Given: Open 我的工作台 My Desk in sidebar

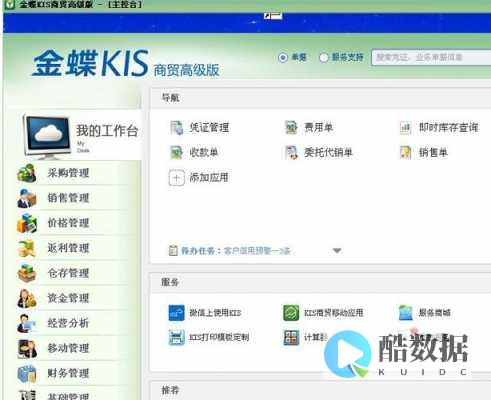Looking at the screenshot, I should [x=80, y=136].
